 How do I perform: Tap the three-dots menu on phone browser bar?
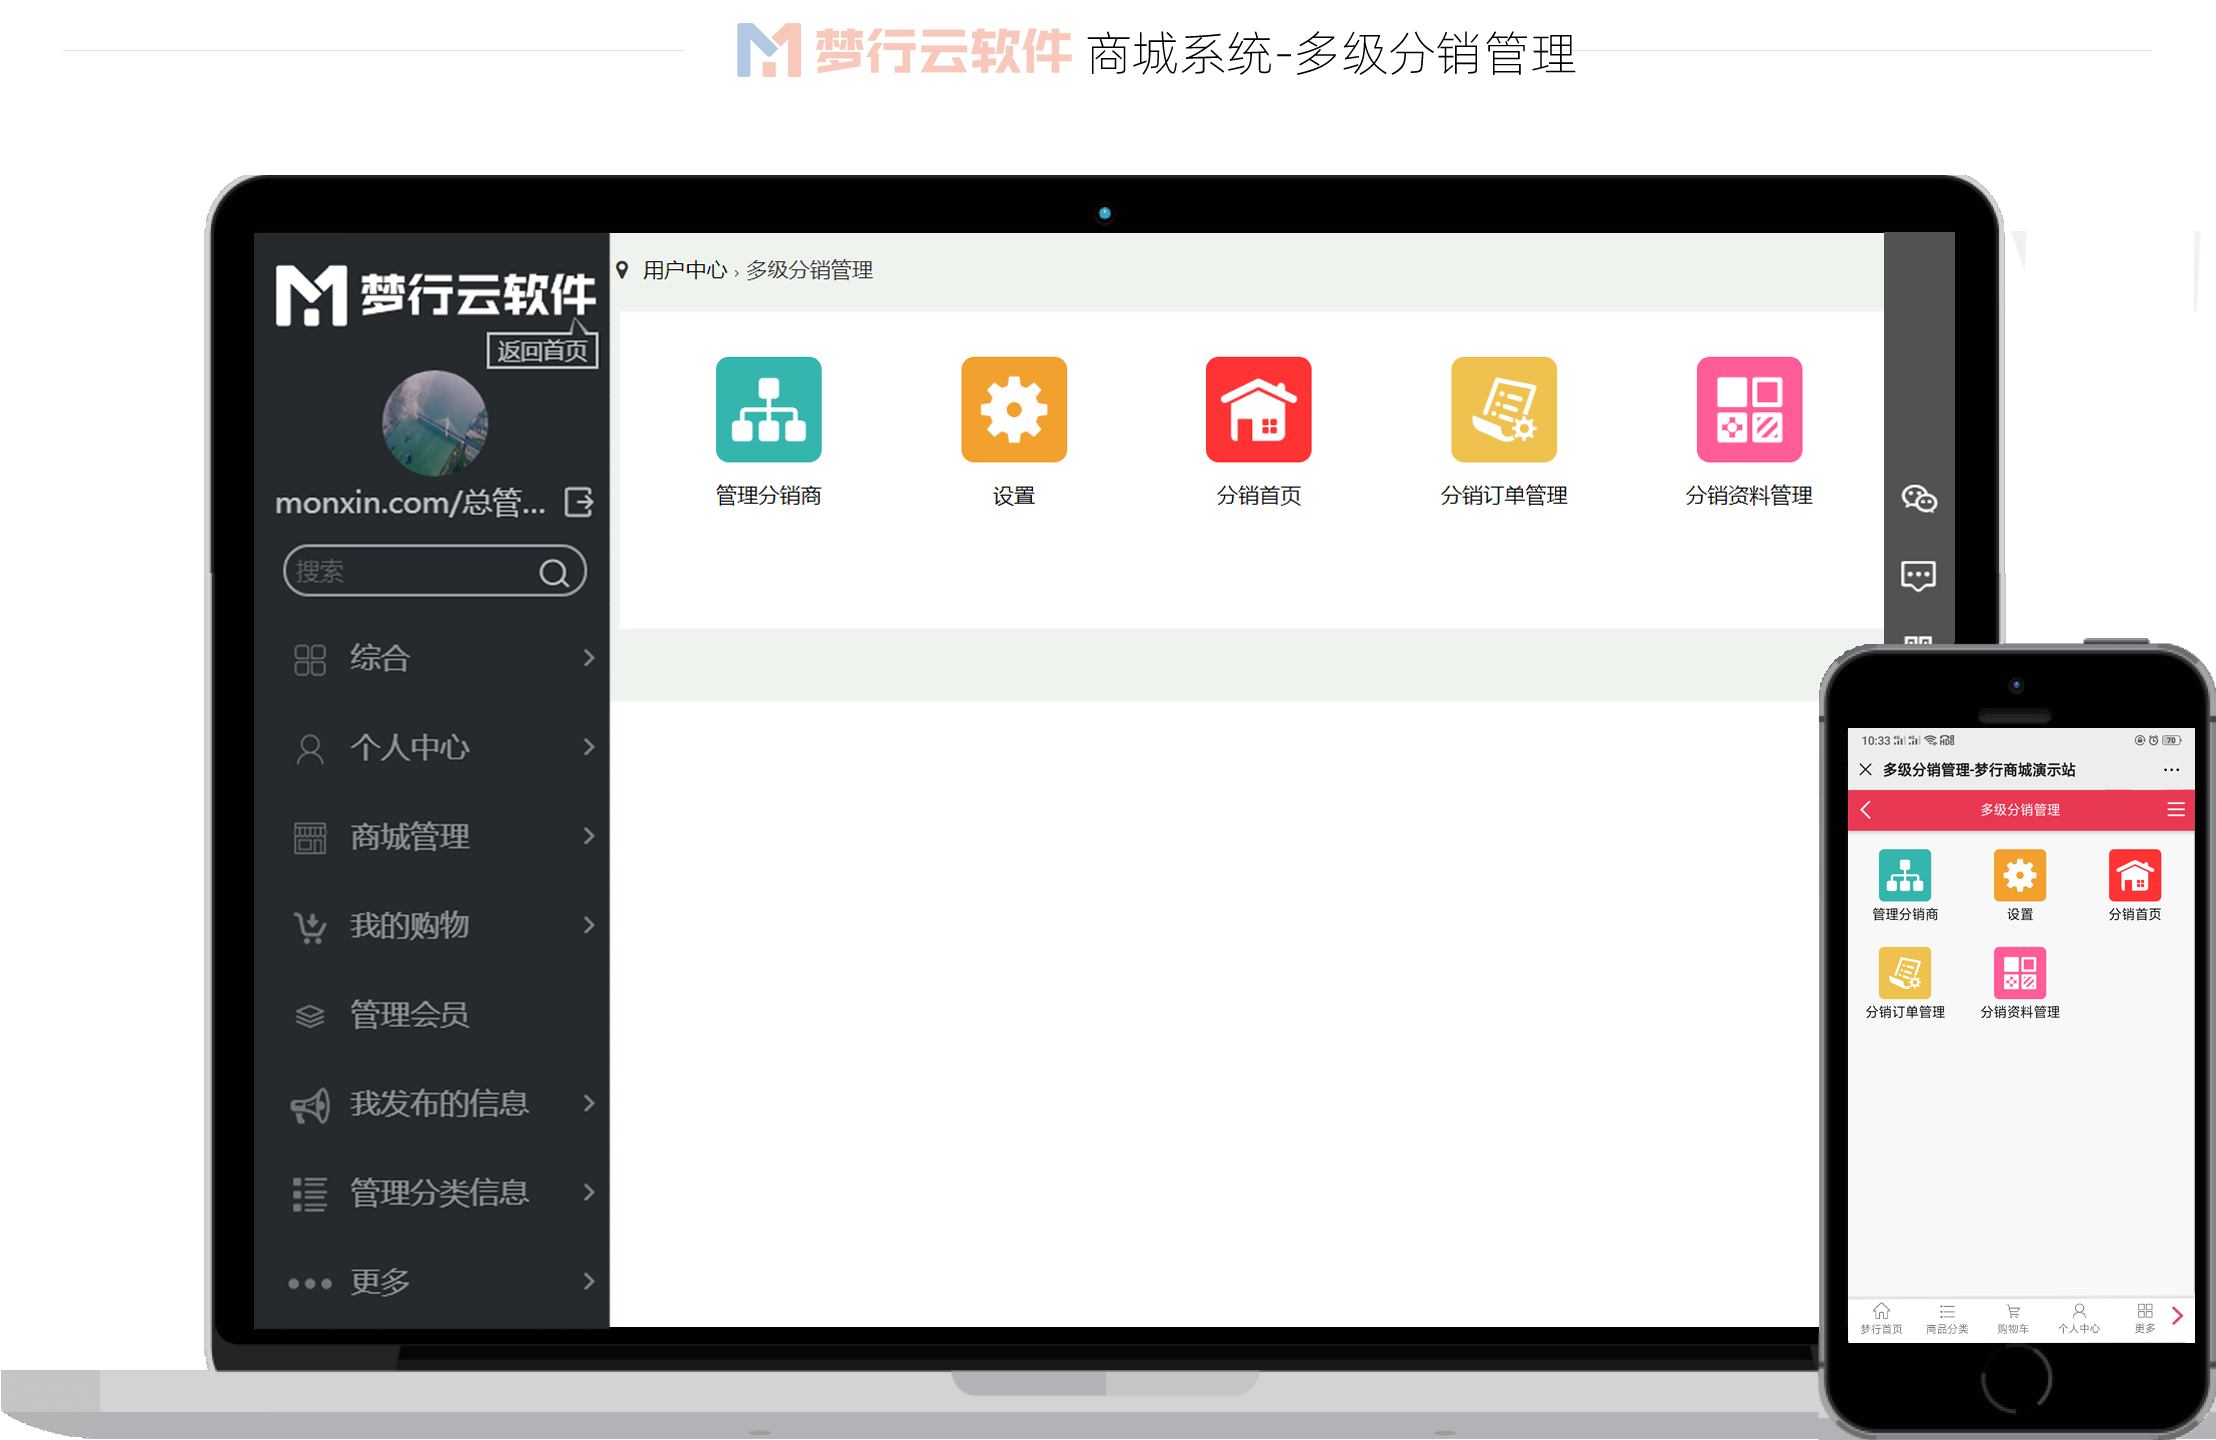[2171, 769]
